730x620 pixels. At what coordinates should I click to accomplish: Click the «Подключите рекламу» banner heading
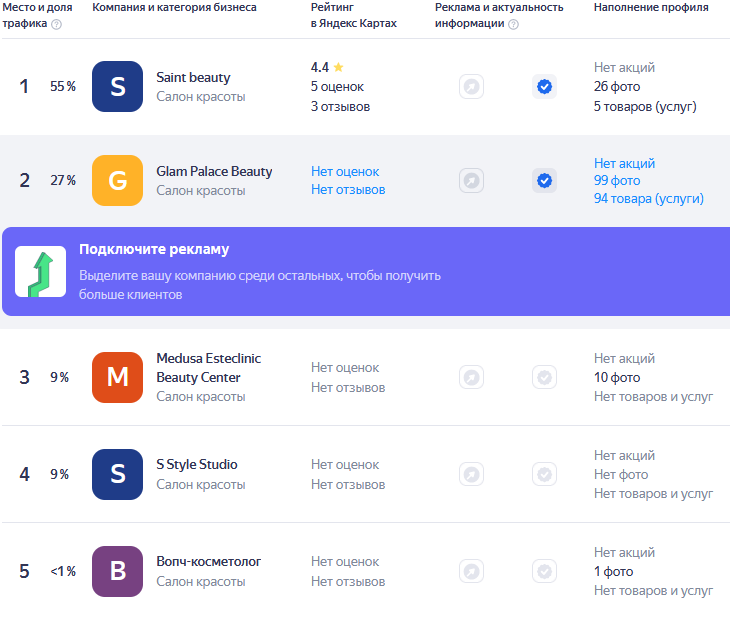pyautogui.click(x=154, y=249)
